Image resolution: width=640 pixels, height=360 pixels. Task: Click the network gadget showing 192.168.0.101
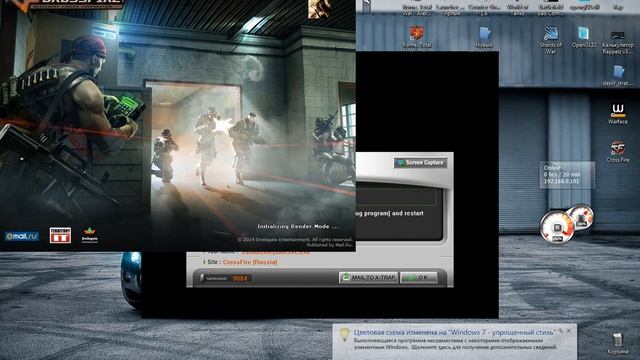(x=567, y=175)
